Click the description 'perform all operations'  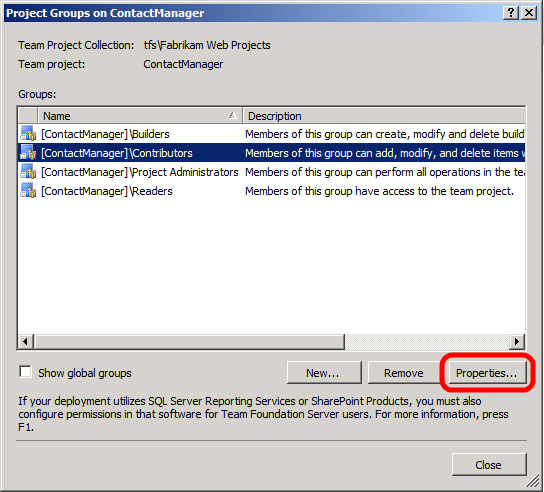coord(385,172)
